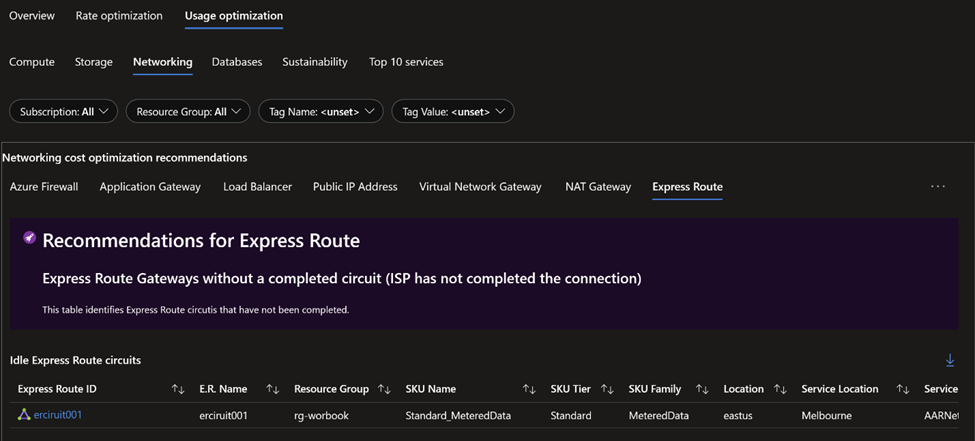Sort by Service Location column

point(903,389)
